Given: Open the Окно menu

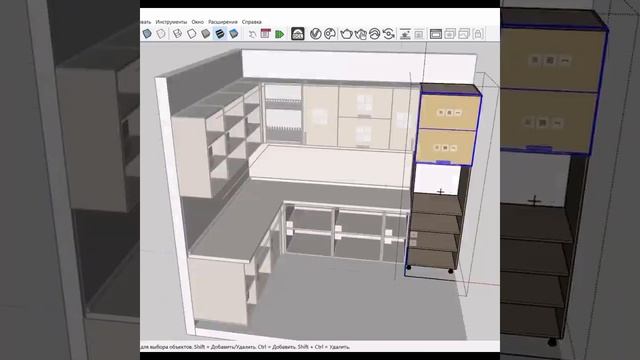Looking at the screenshot, I should click(x=197, y=22).
